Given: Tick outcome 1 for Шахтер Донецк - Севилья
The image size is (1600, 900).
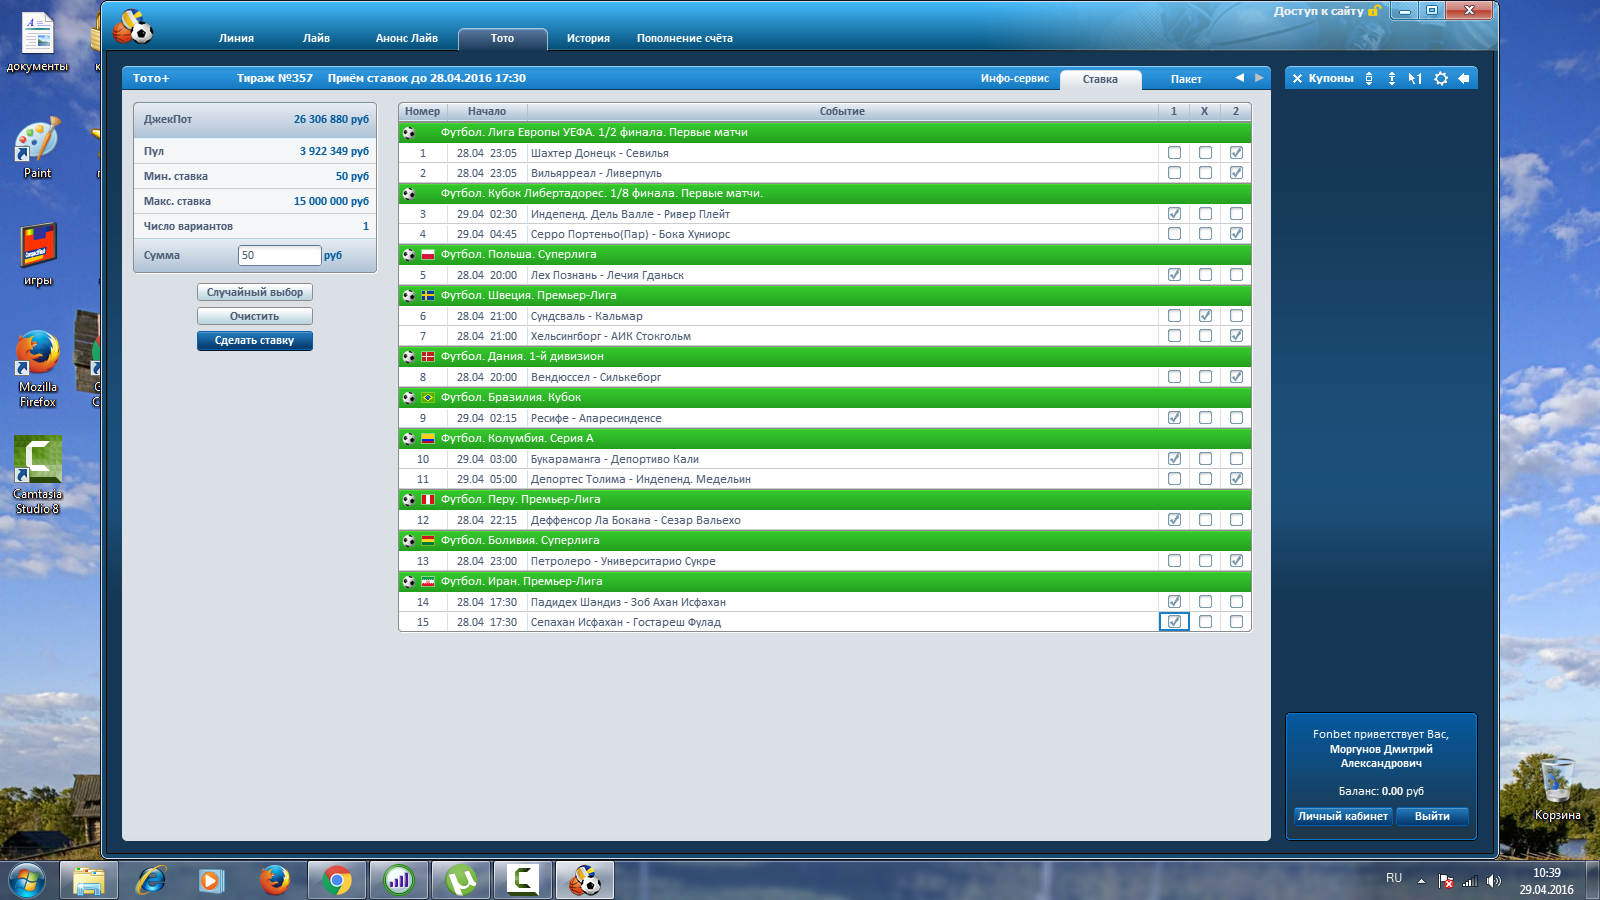Looking at the screenshot, I should click(1174, 153).
